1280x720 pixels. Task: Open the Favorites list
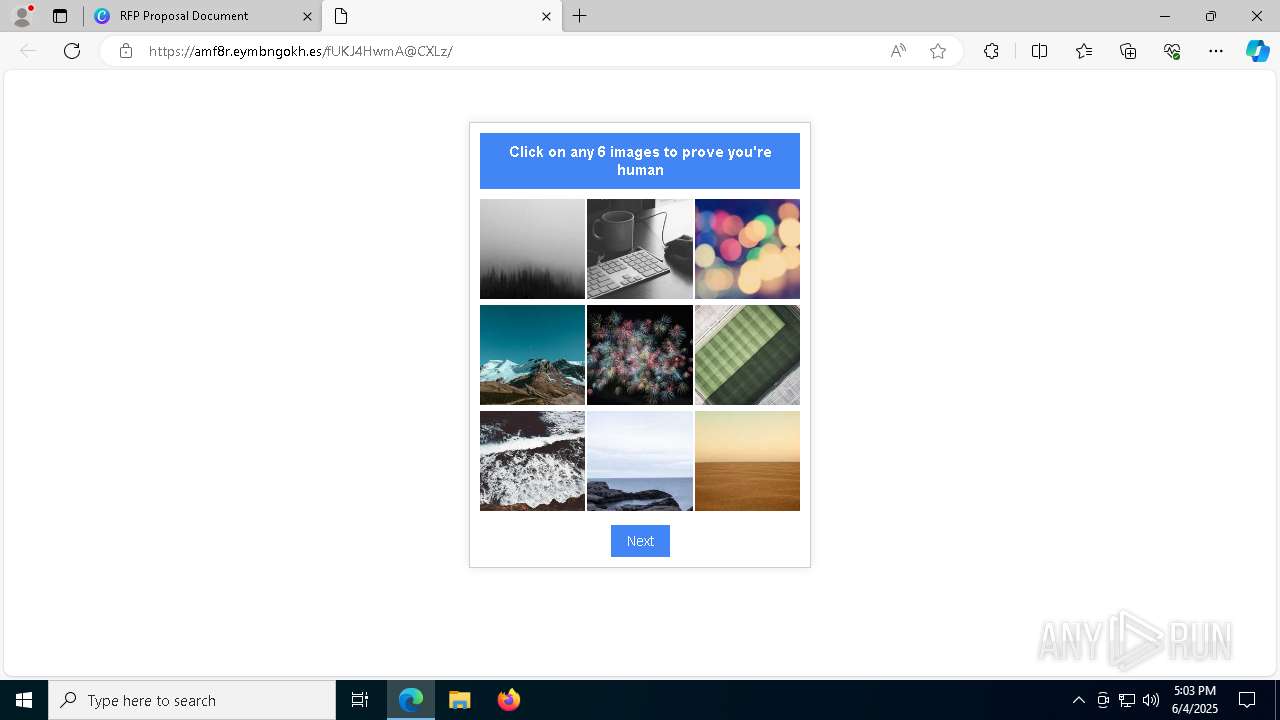(x=1084, y=51)
